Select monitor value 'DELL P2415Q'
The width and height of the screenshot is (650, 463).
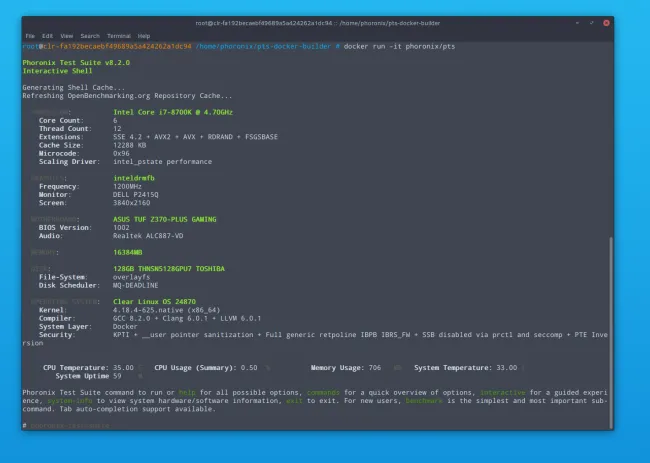tap(136, 194)
